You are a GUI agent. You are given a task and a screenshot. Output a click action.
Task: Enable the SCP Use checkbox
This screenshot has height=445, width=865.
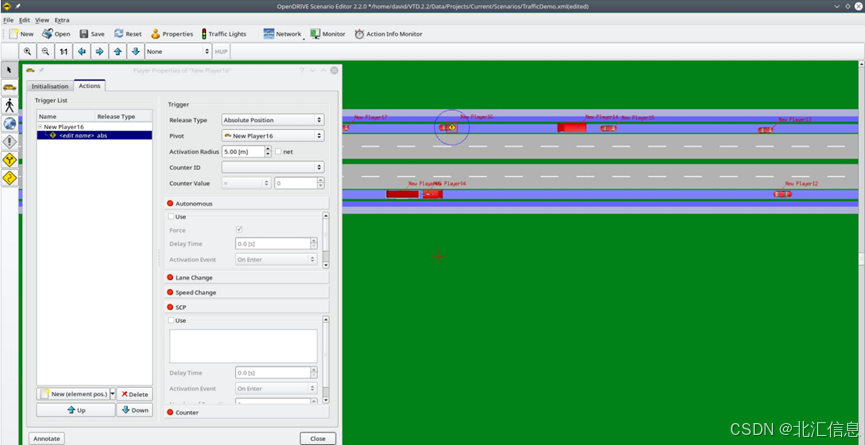click(x=172, y=320)
